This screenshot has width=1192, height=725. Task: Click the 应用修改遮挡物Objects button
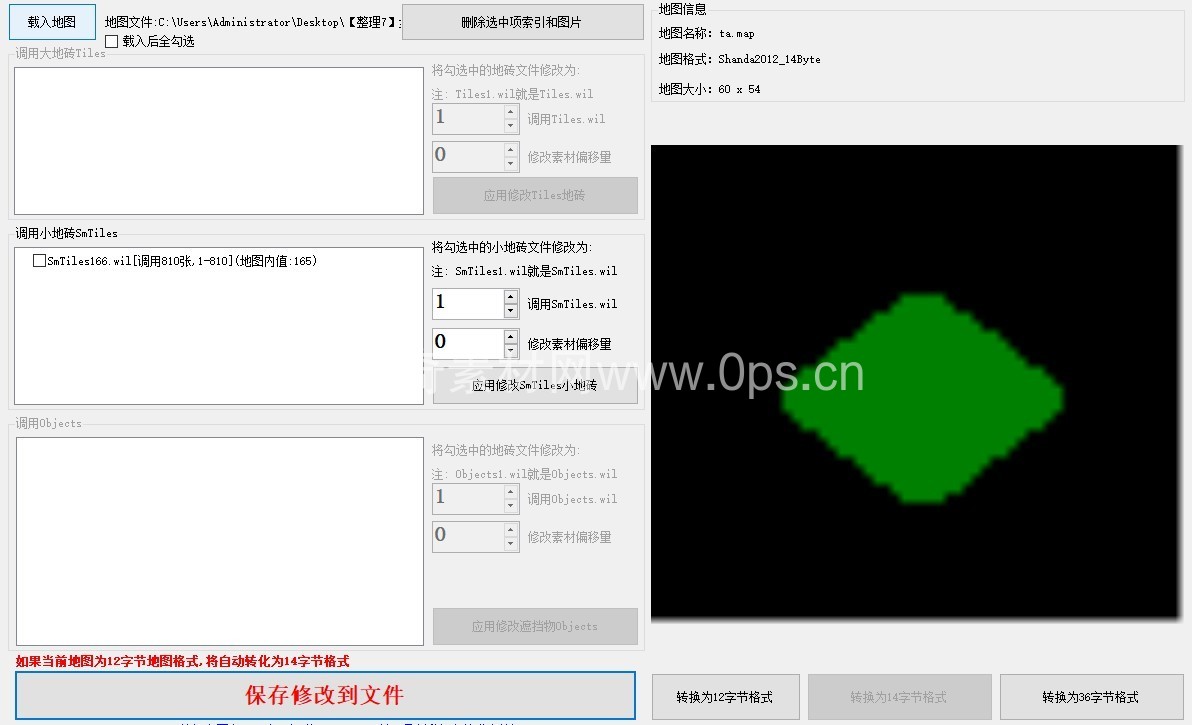pyautogui.click(x=535, y=627)
